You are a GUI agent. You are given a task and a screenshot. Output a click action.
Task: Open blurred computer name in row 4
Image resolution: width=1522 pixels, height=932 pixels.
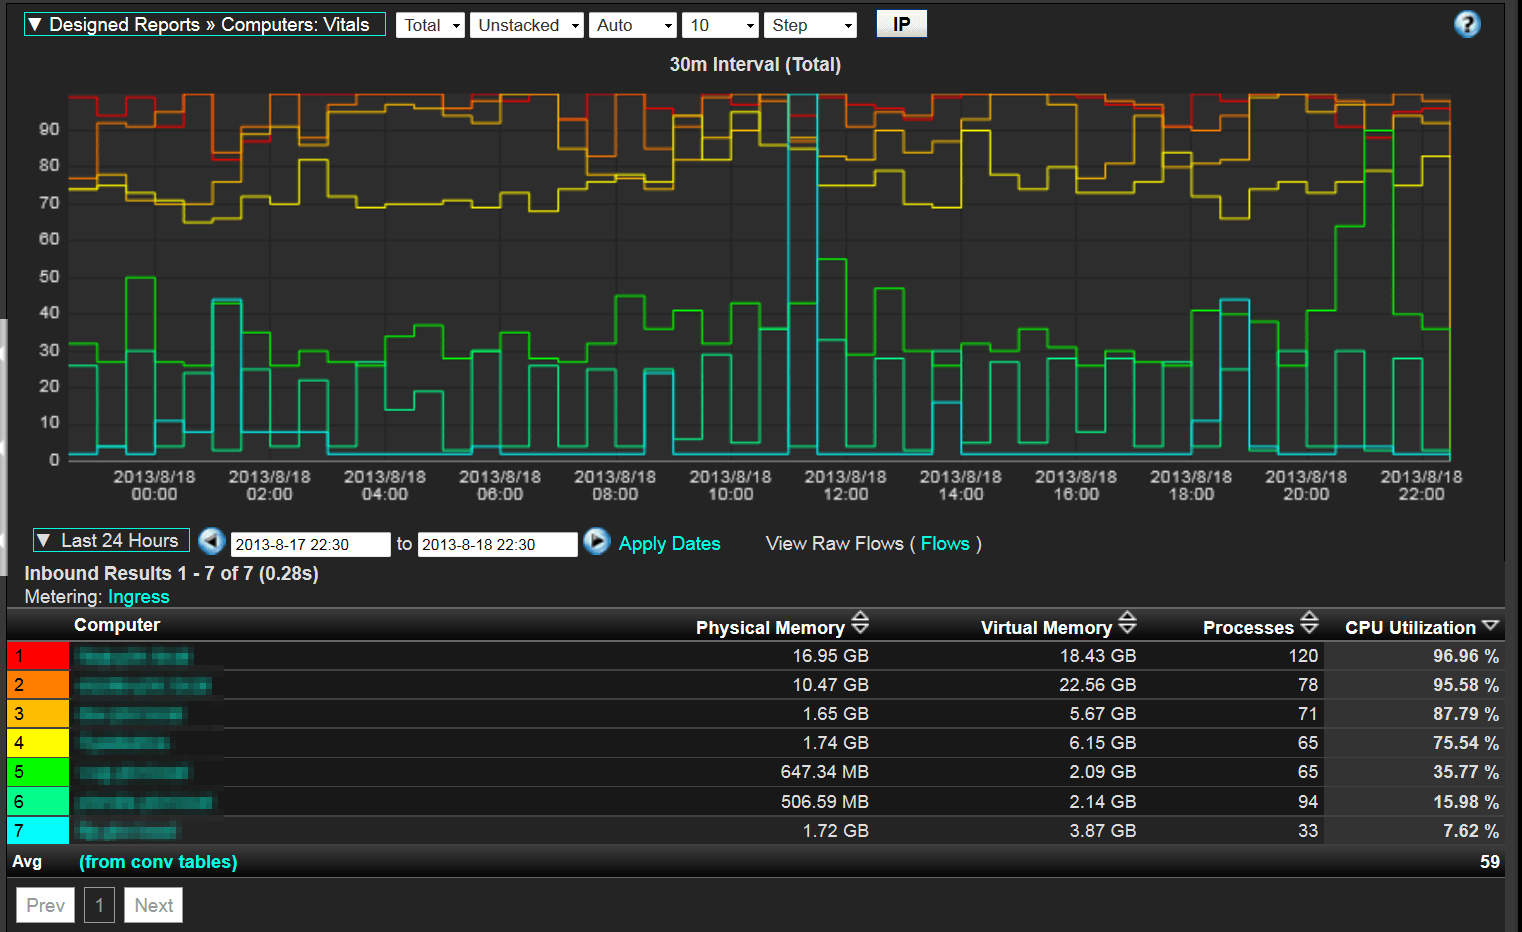[x=124, y=743]
